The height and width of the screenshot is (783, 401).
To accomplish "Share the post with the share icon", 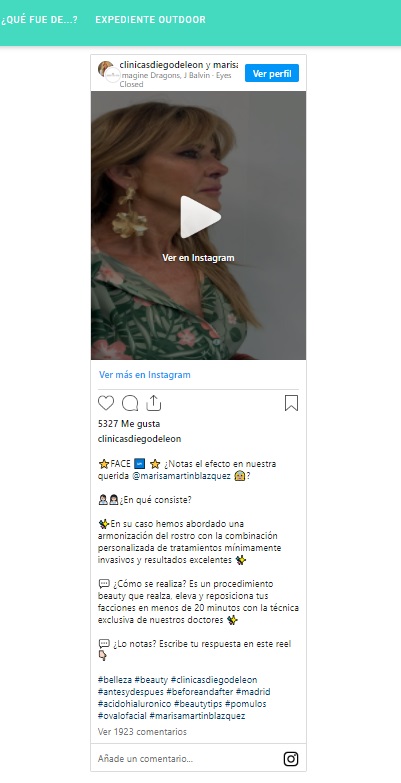I will 154,402.
